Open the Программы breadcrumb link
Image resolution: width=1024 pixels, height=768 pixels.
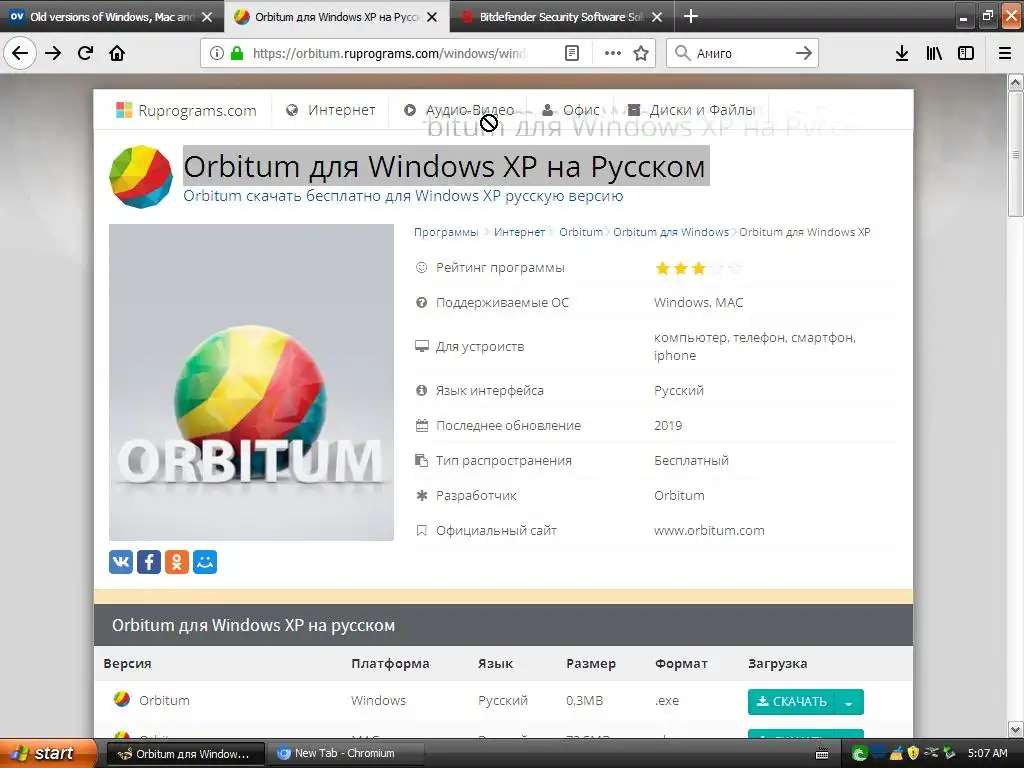(x=446, y=232)
